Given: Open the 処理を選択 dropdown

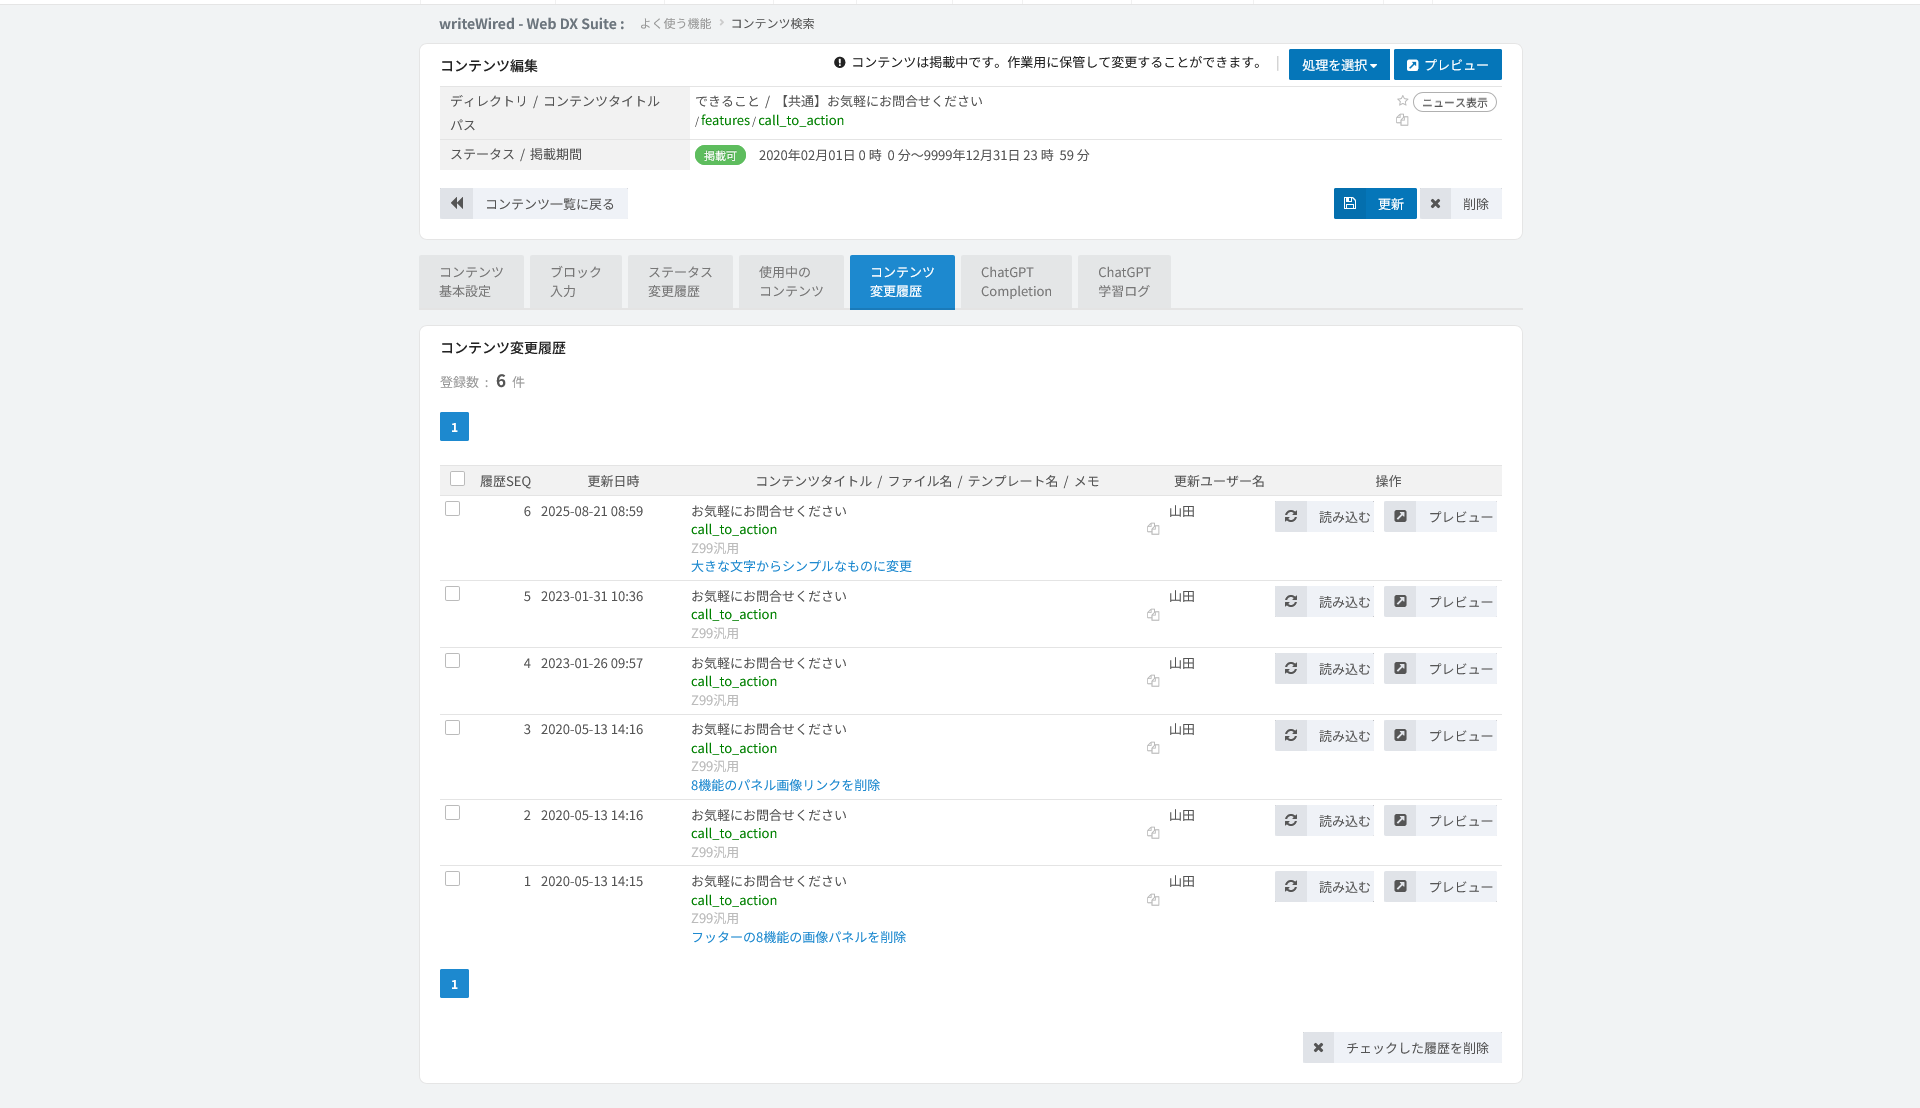Looking at the screenshot, I should [x=1339, y=65].
